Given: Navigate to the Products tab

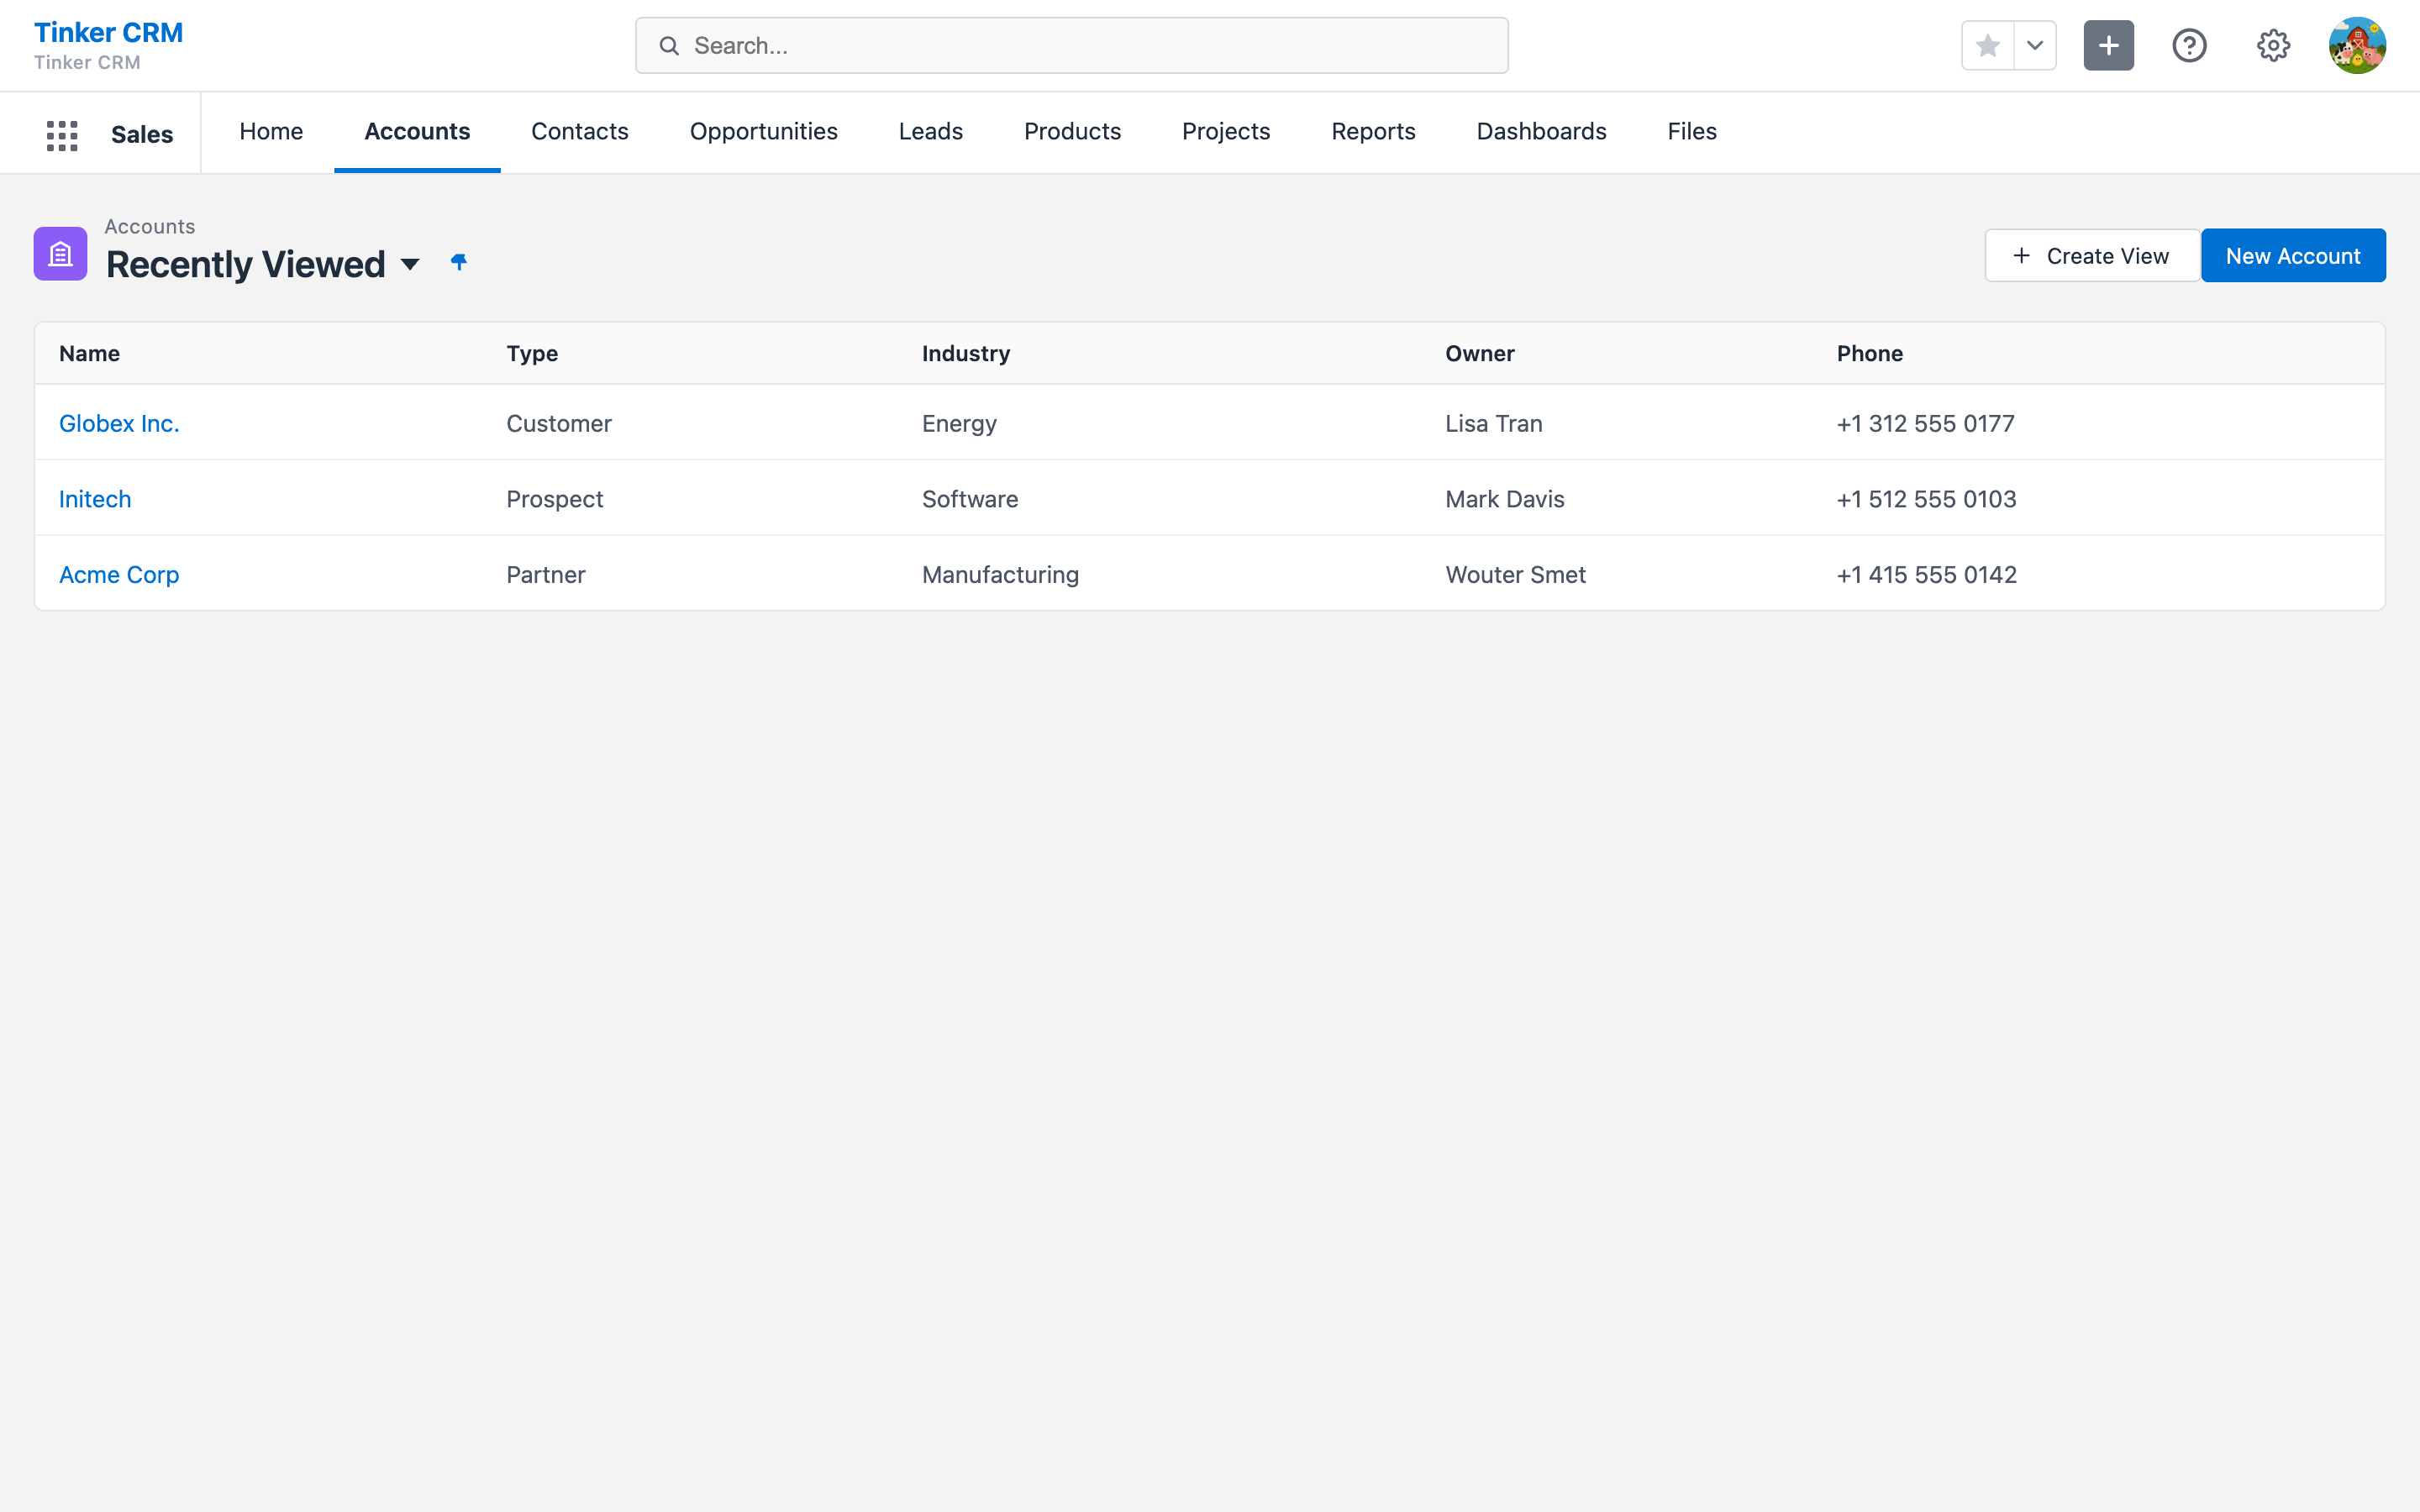Looking at the screenshot, I should pos(1073,132).
